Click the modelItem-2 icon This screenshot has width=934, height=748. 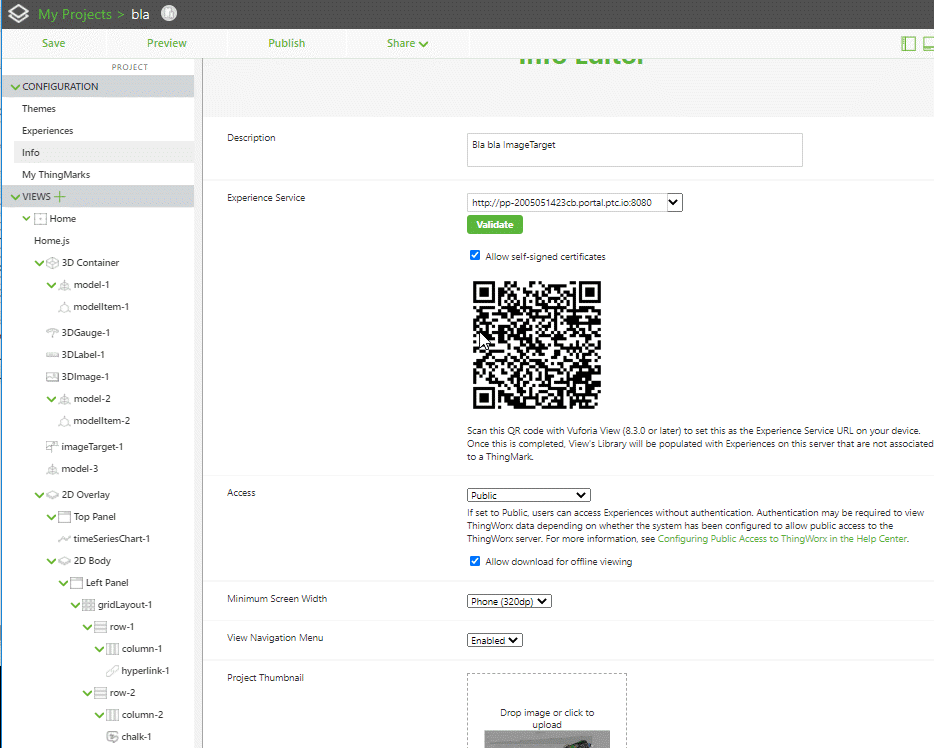(64, 421)
